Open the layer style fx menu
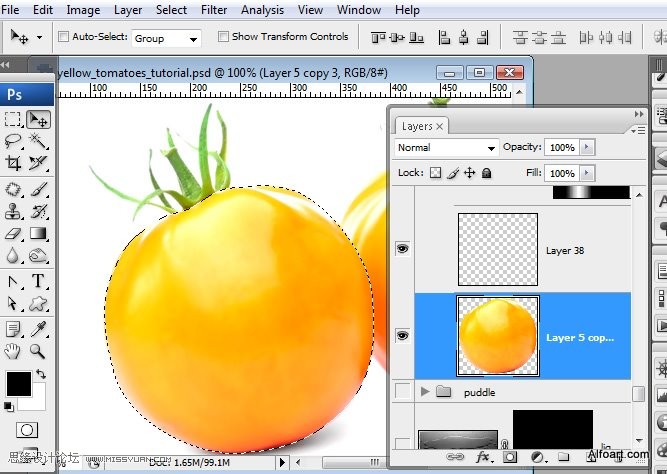This screenshot has height=474, width=667. [484, 457]
